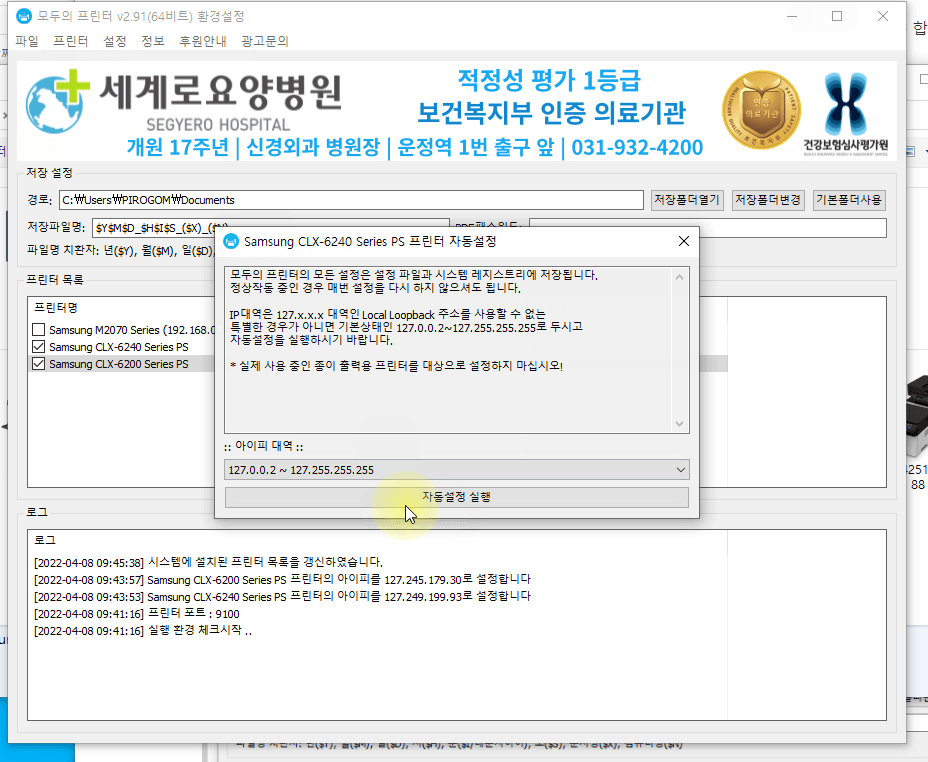
Task: Click the 저장폴더열기 button
Action: point(687,200)
